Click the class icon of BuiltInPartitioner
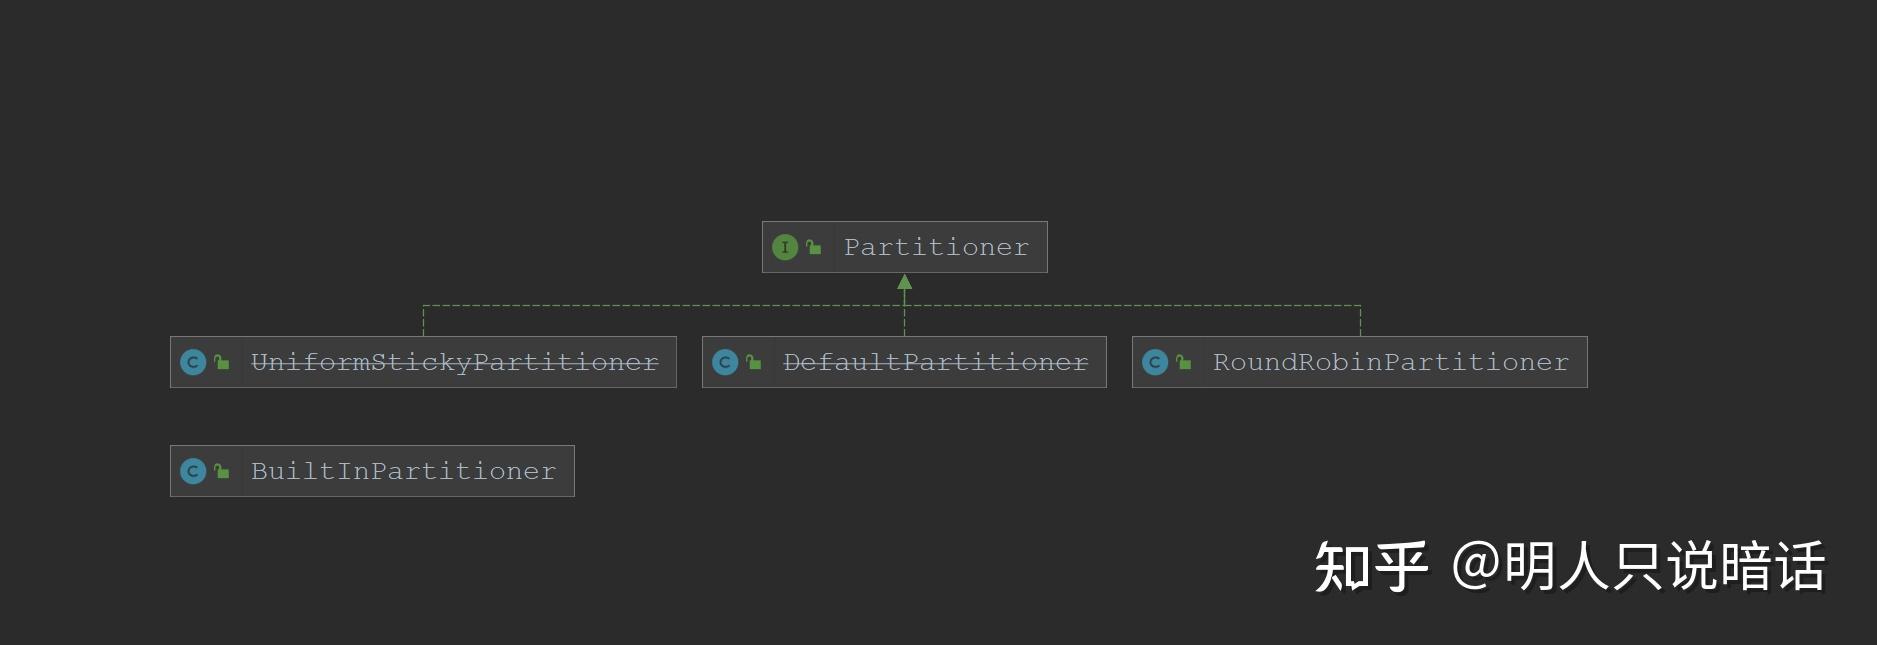1877x645 pixels. click(x=193, y=471)
